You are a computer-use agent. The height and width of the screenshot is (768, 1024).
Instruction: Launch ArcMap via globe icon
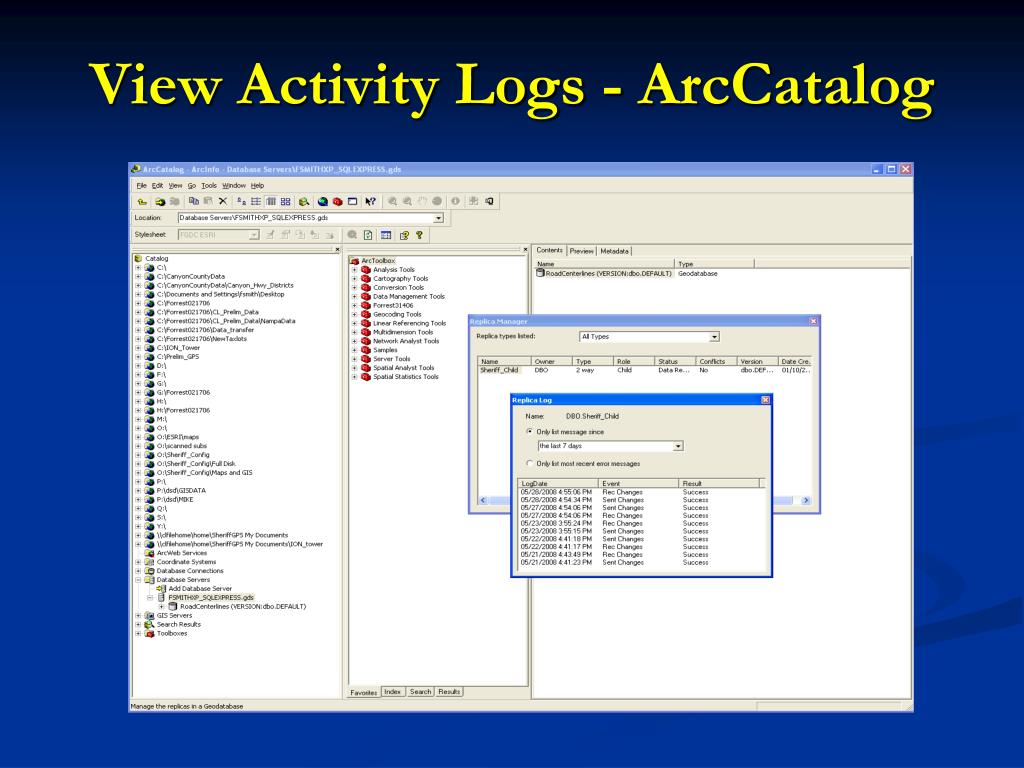323,202
